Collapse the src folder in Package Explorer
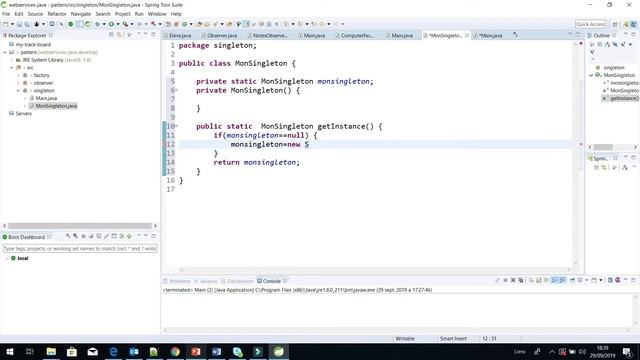This screenshot has height=360, width=640. (x=11, y=67)
